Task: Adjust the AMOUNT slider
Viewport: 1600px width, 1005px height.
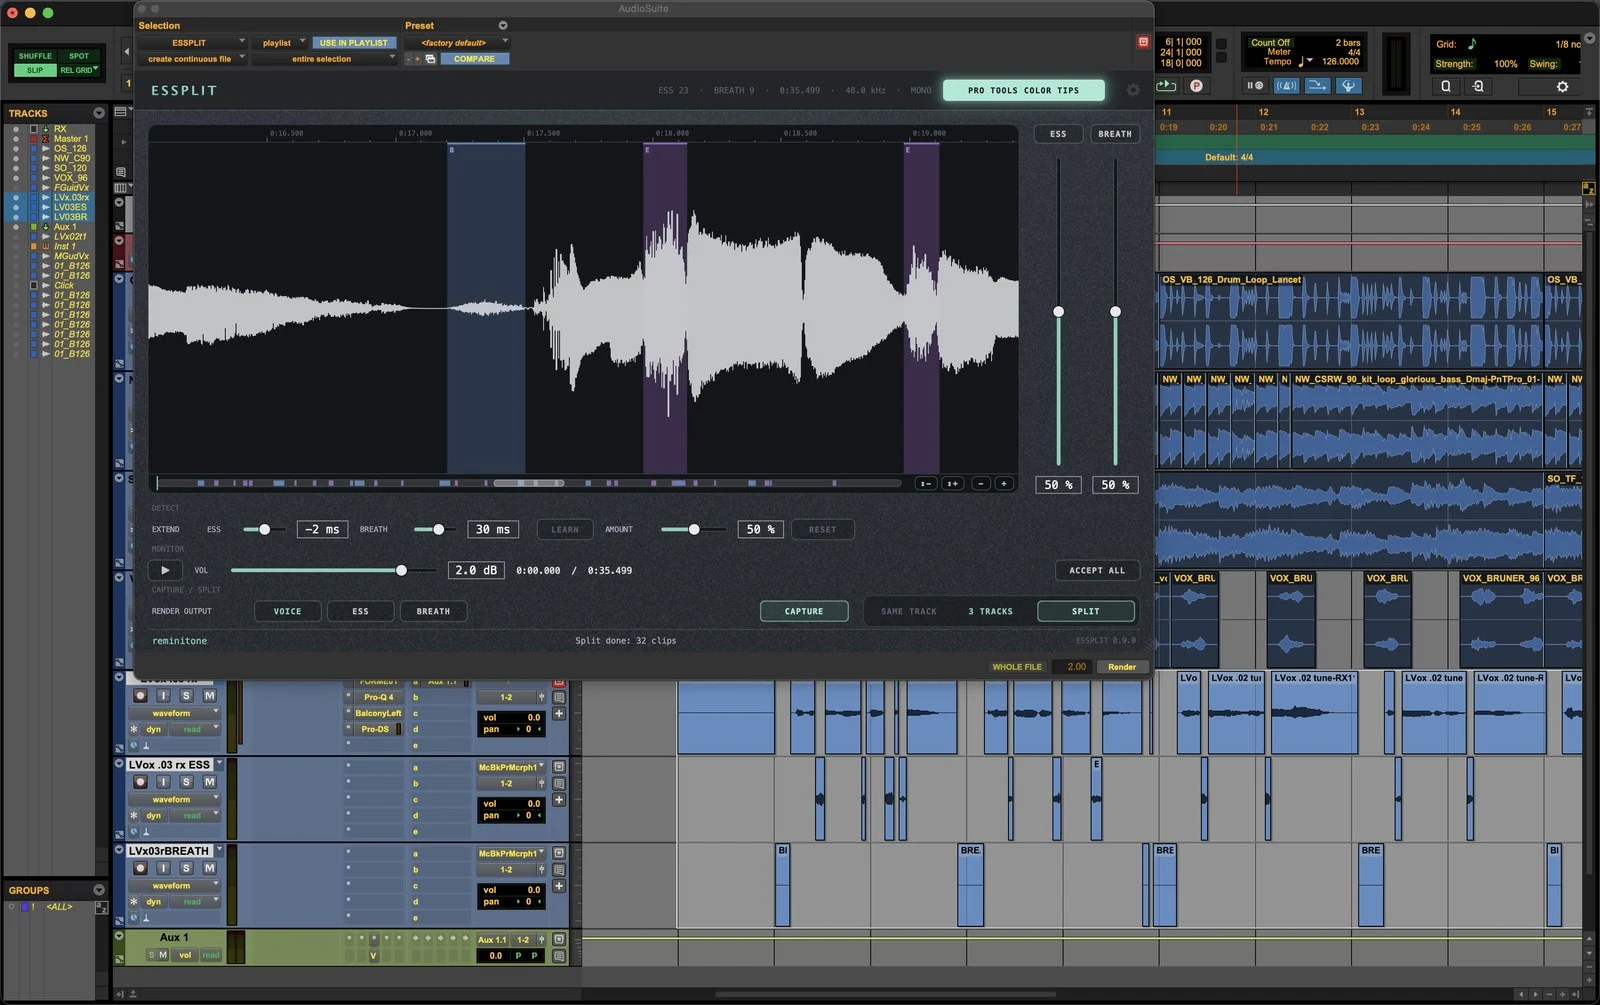Action: coord(694,529)
